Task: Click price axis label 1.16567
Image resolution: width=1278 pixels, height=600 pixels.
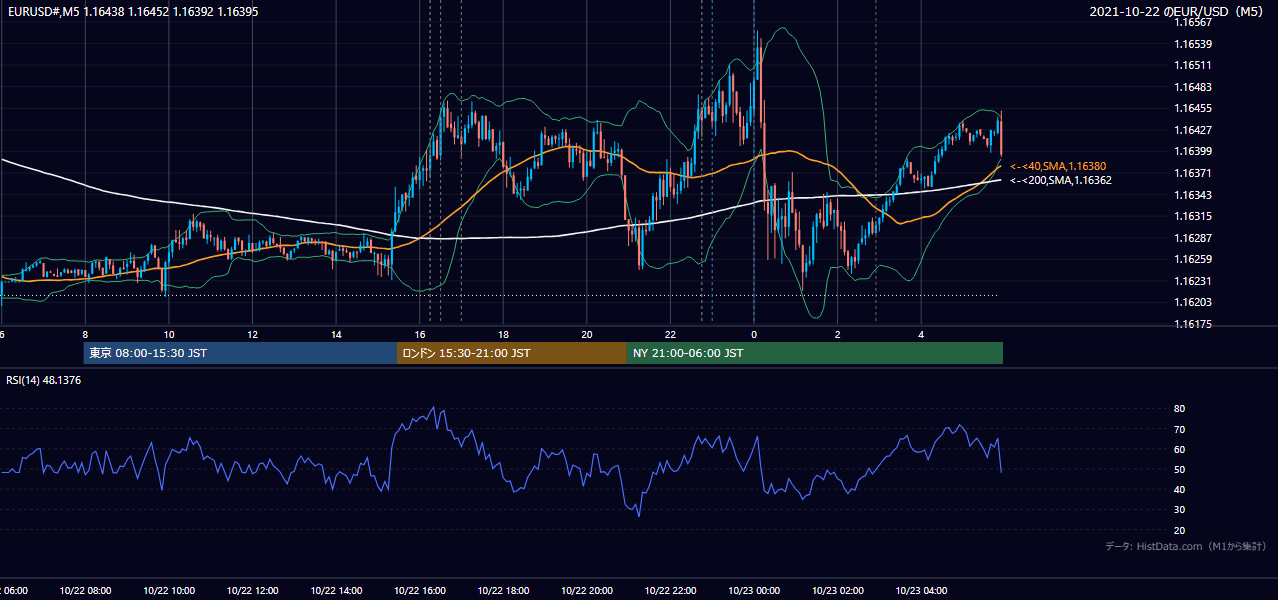Action: (1193, 23)
